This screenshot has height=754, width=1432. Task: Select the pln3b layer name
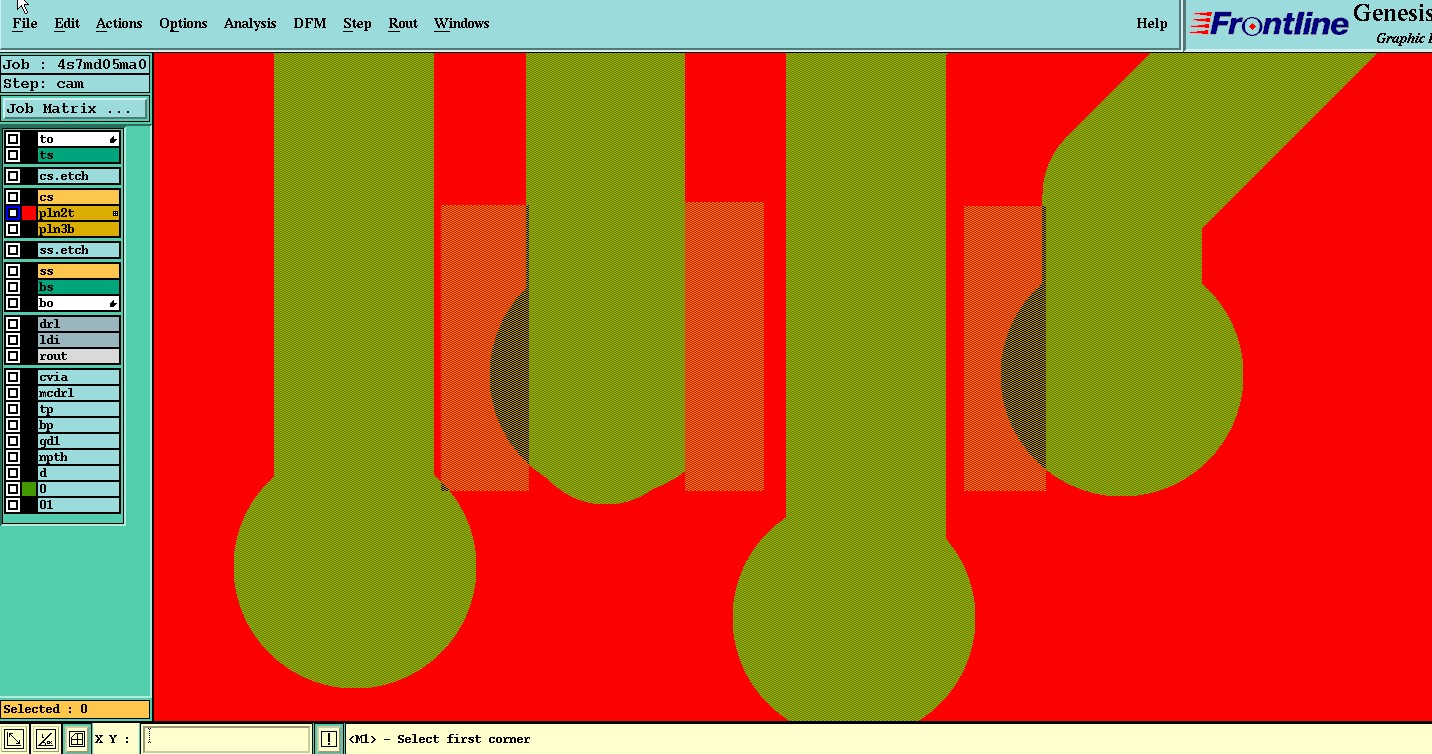click(78, 229)
